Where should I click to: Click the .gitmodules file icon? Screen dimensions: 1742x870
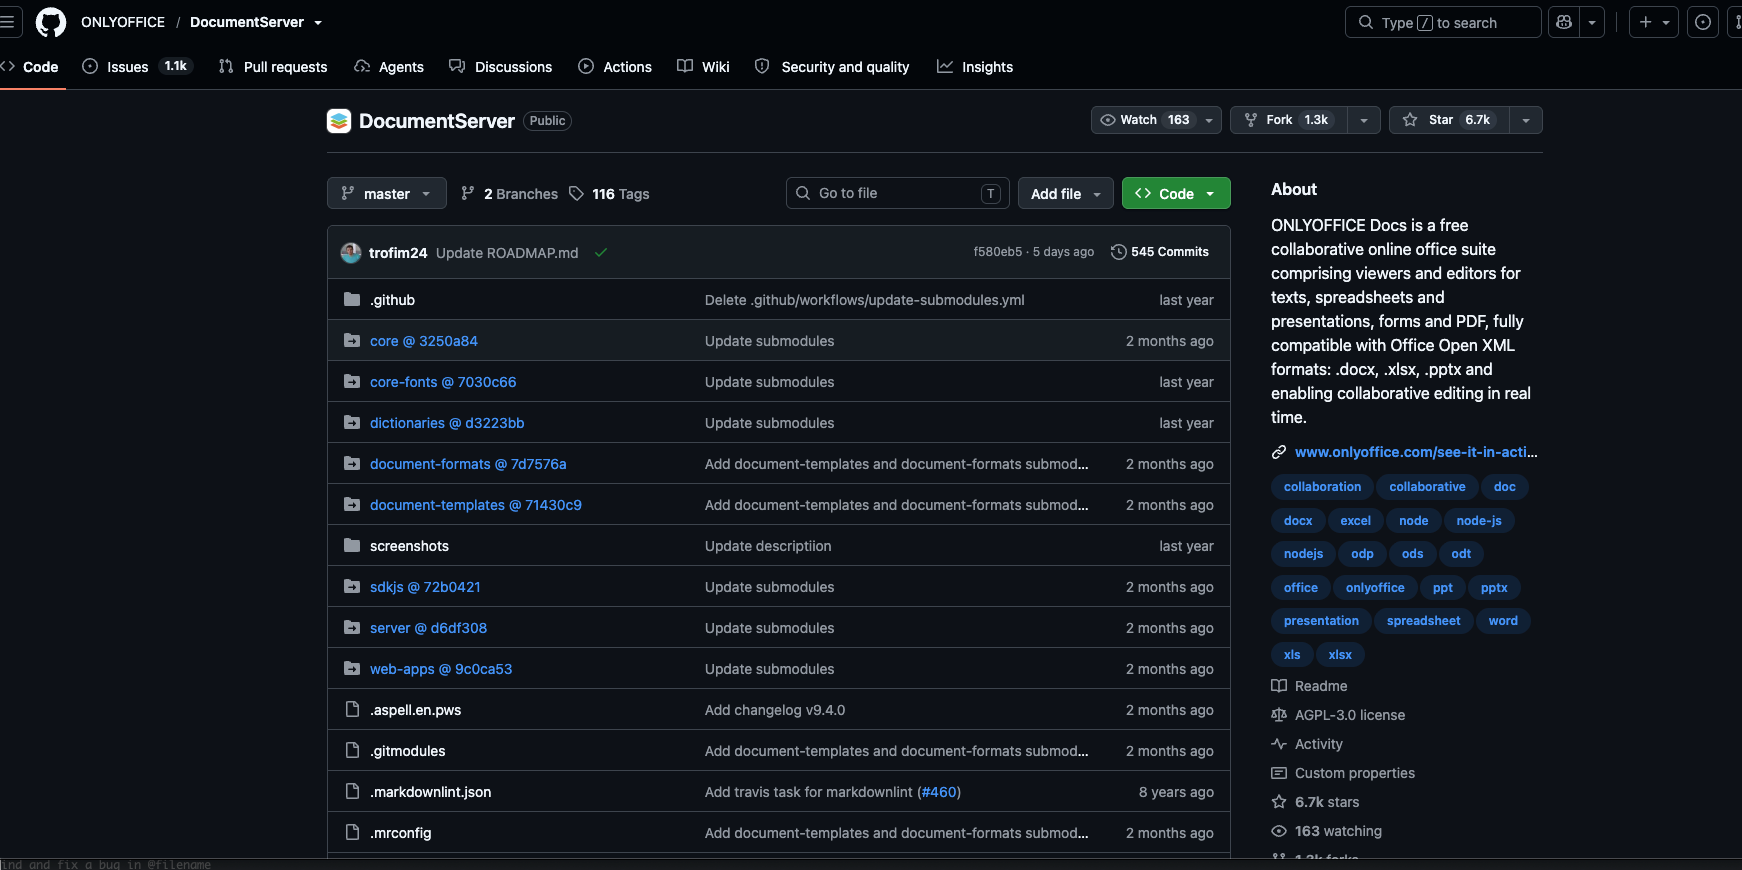(352, 751)
